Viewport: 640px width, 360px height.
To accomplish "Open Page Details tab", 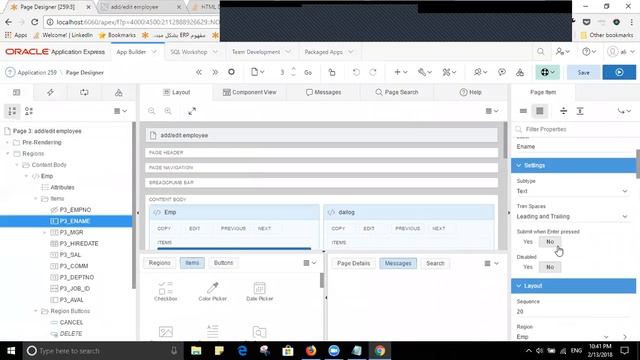I will point(353,263).
